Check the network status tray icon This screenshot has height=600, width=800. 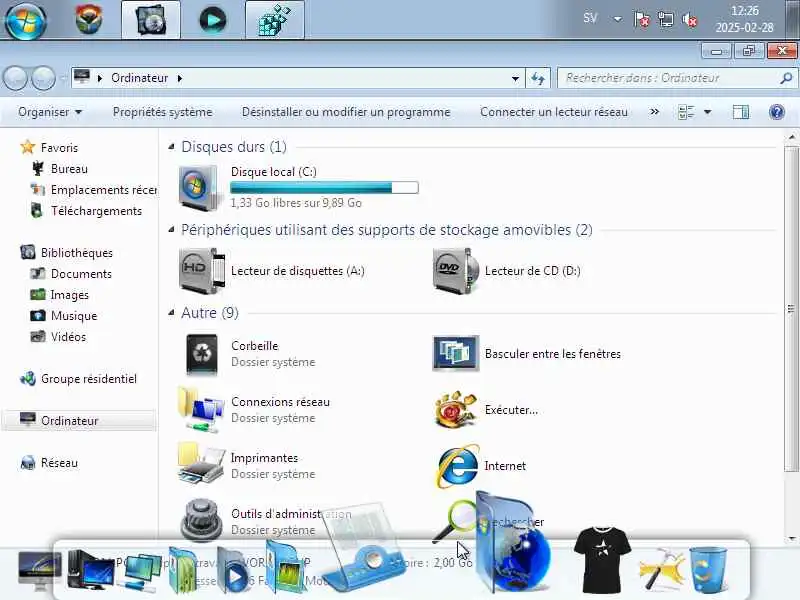666,20
